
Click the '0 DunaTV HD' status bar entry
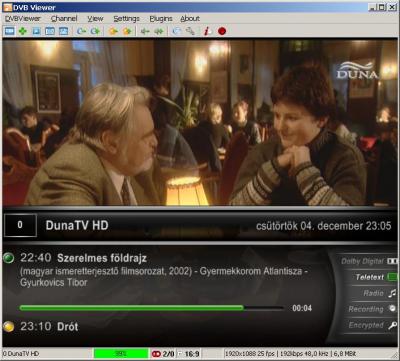(x=21, y=353)
